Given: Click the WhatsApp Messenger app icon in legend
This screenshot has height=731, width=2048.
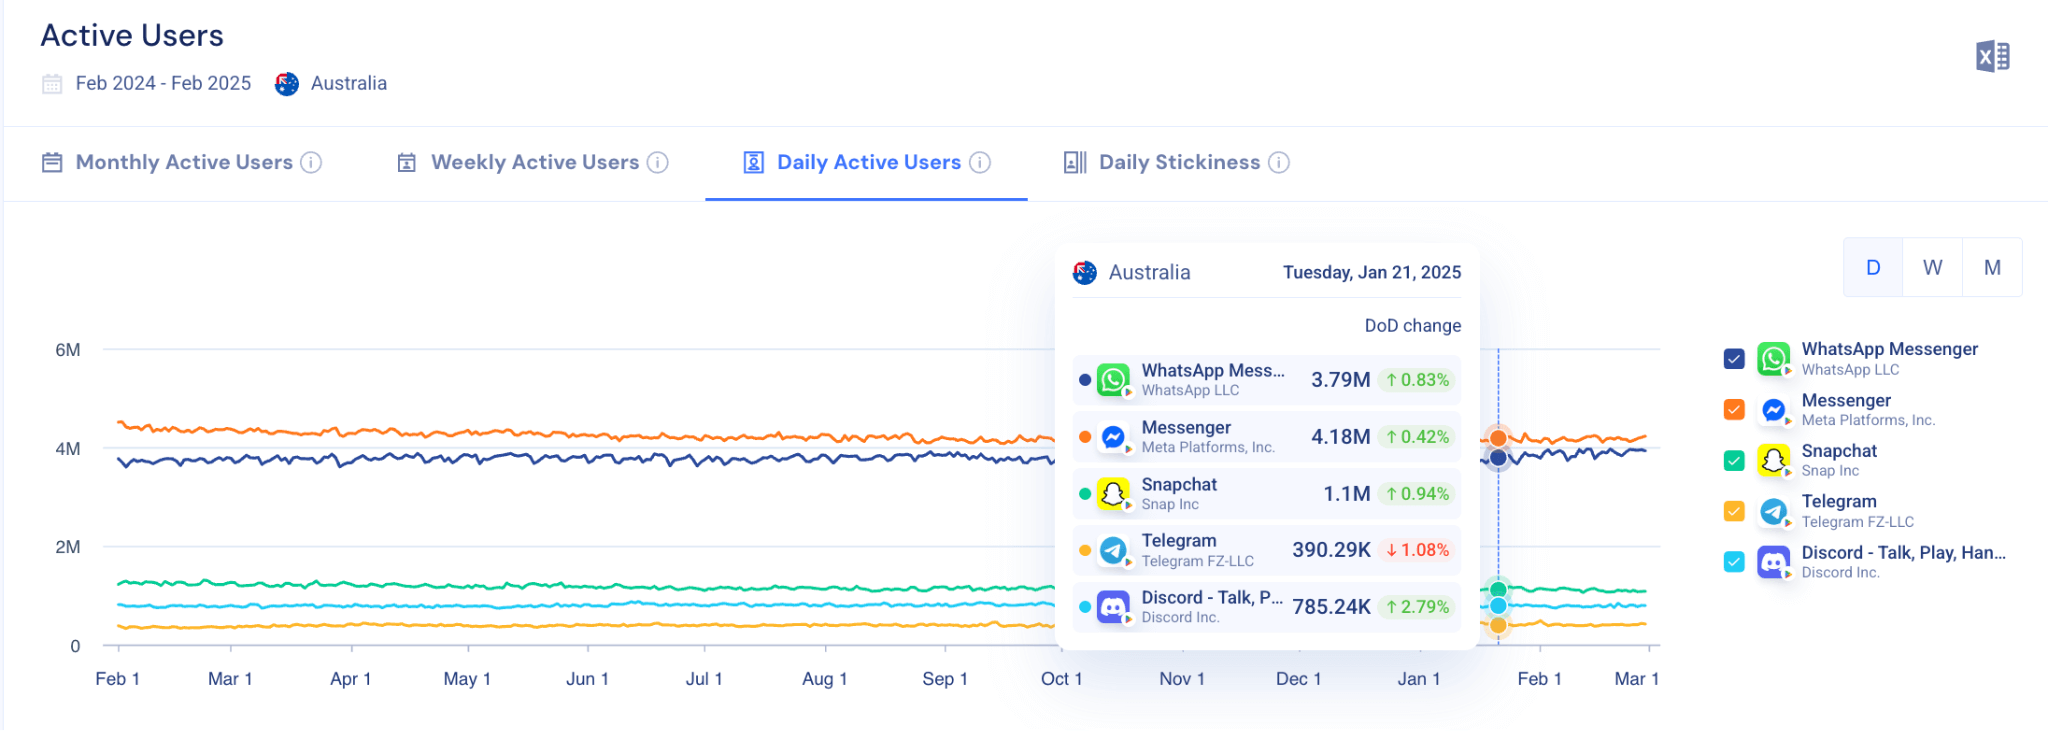Looking at the screenshot, I should coord(1774,359).
